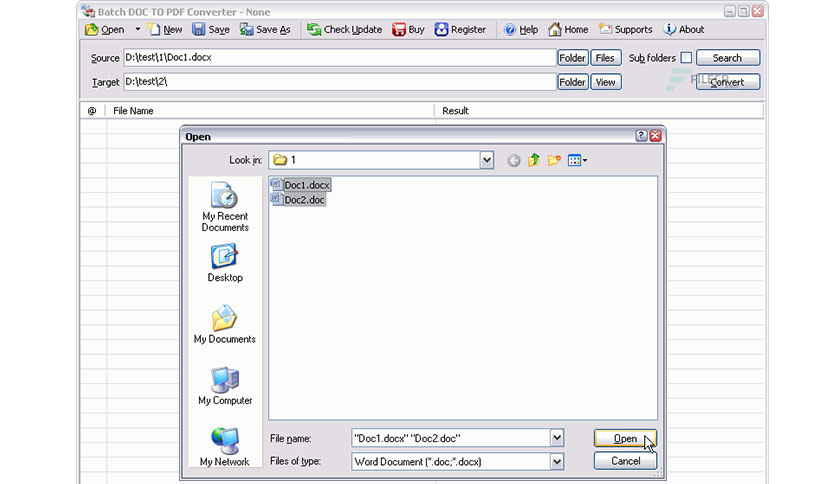Screen dimensions: 836x484
Task: Check for updates via Check Update
Action: (x=344, y=29)
